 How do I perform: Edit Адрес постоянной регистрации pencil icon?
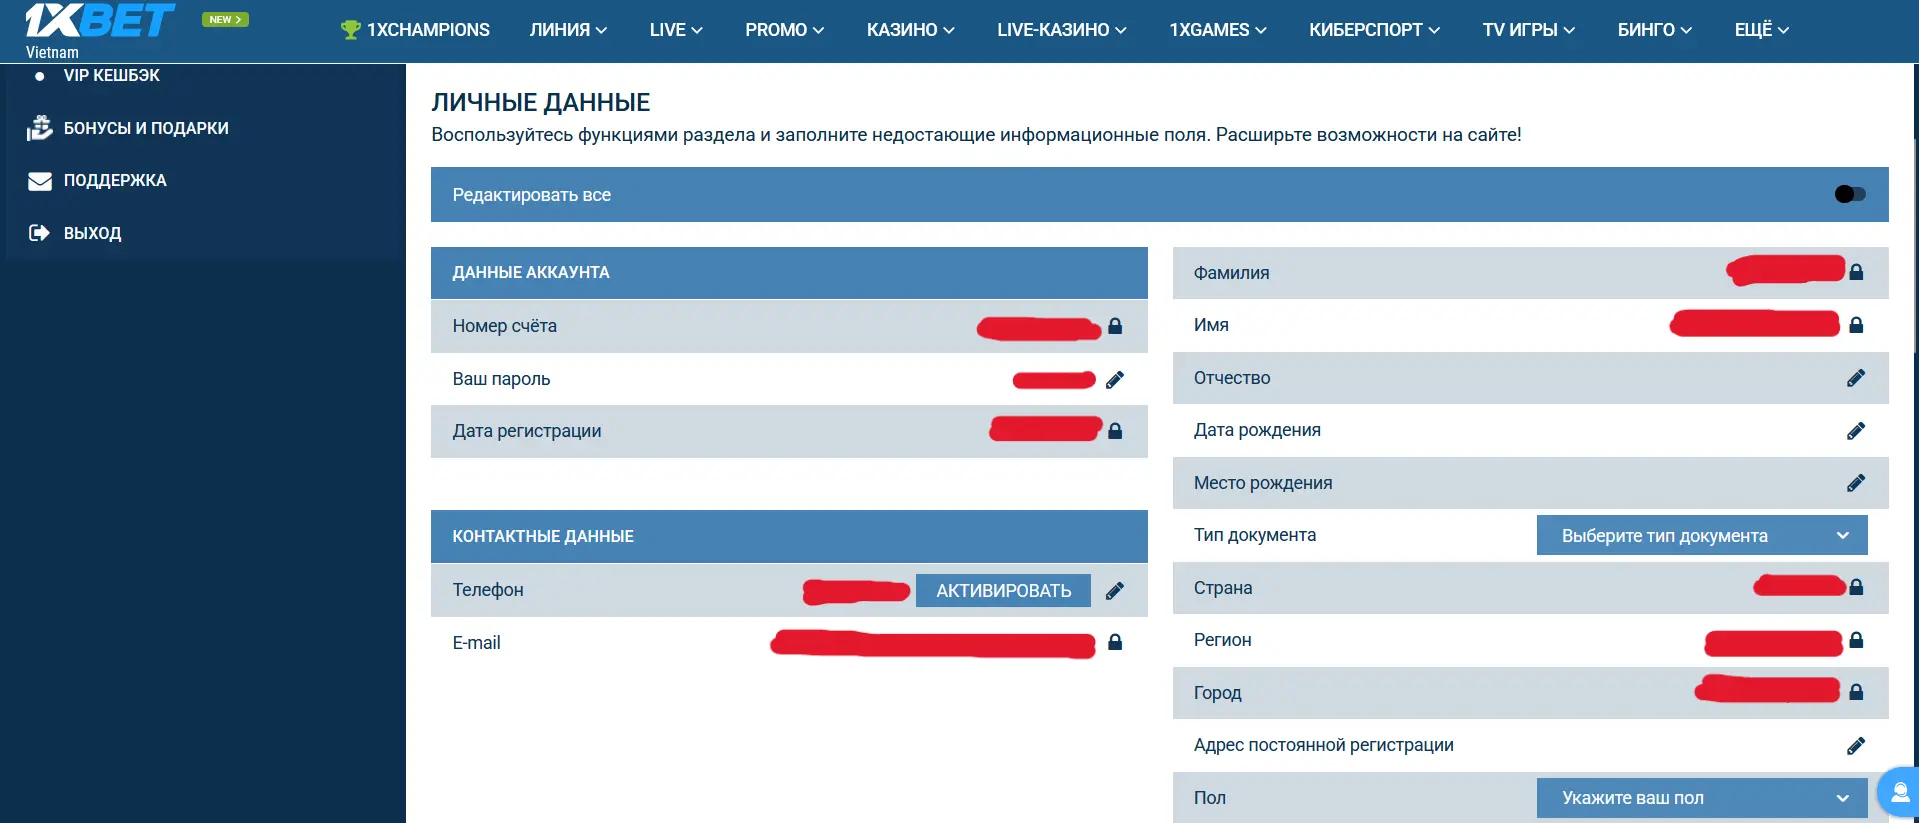(1856, 746)
